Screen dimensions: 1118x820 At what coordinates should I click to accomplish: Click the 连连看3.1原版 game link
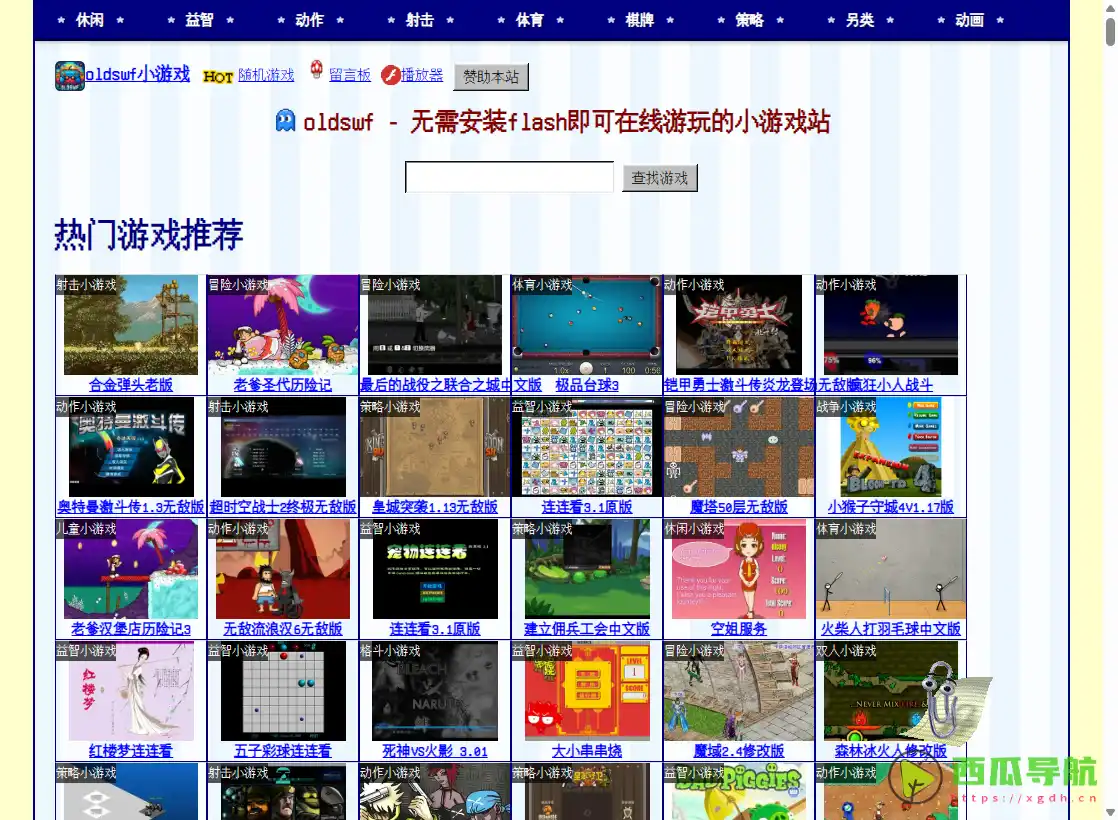(586, 507)
